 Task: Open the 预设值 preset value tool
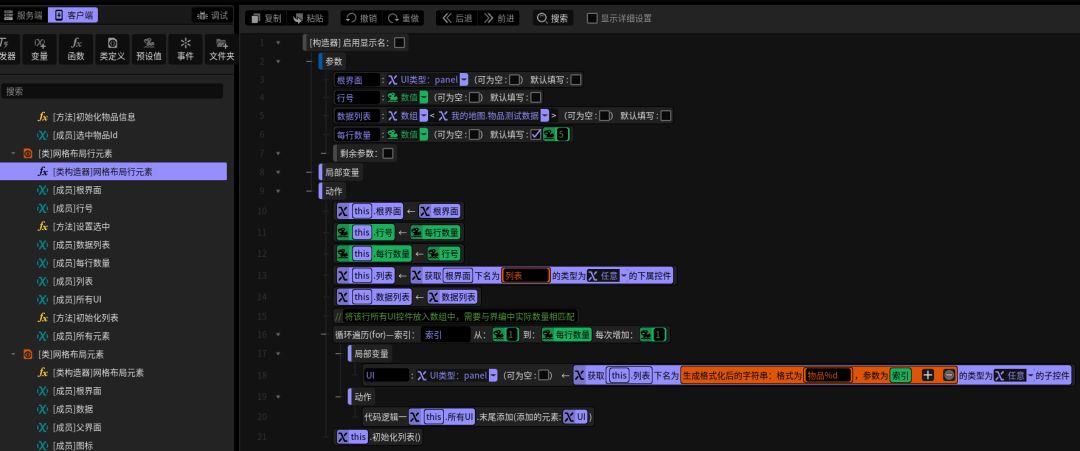pyautogui.click(x=149, y=50)
